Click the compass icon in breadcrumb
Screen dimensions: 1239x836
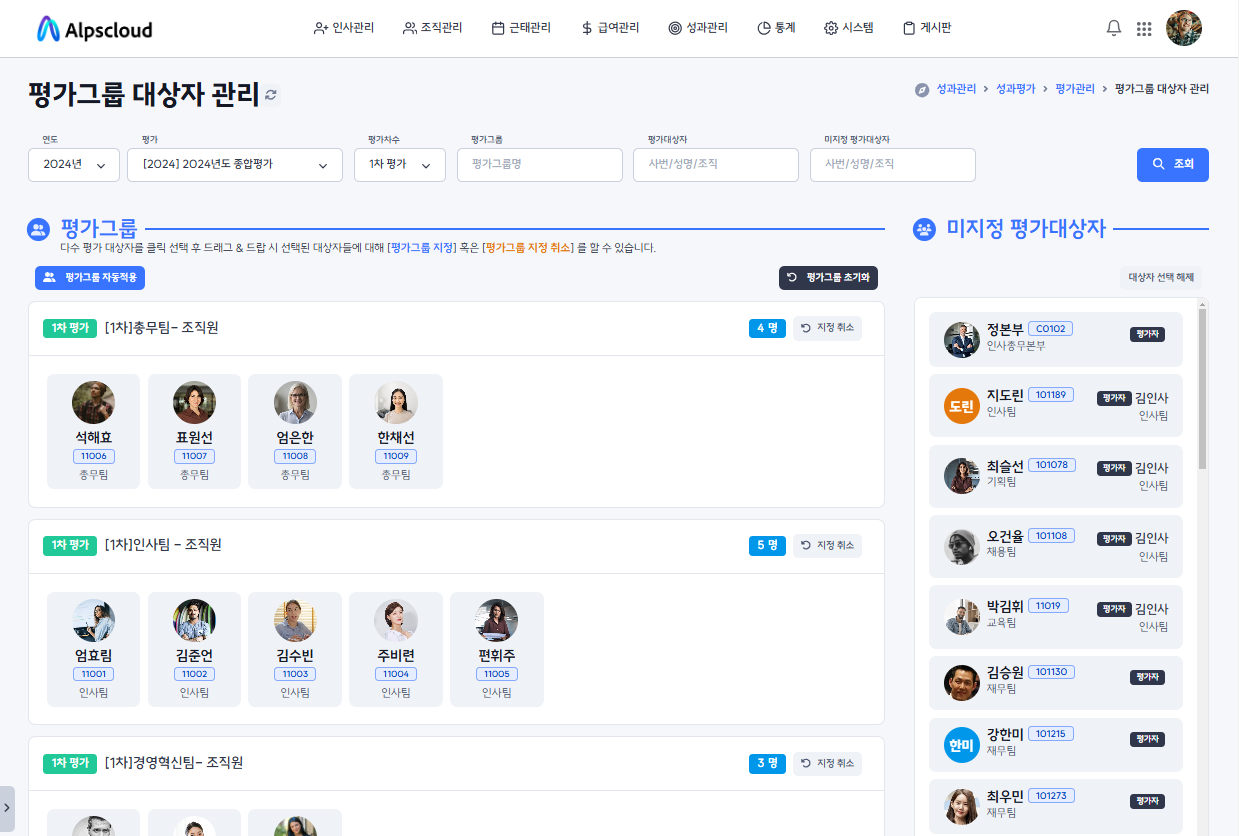(922, 90)
